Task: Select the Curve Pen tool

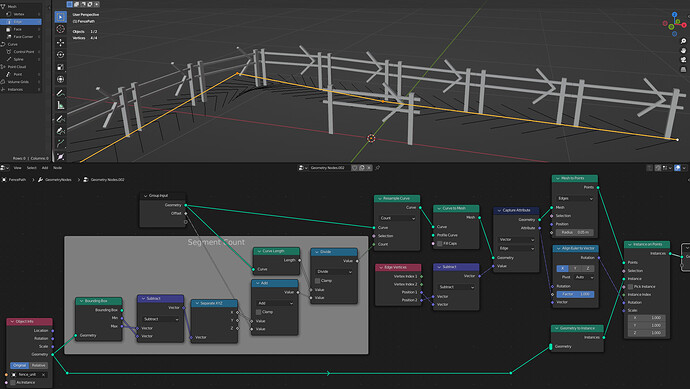Action: pos(60,131)
